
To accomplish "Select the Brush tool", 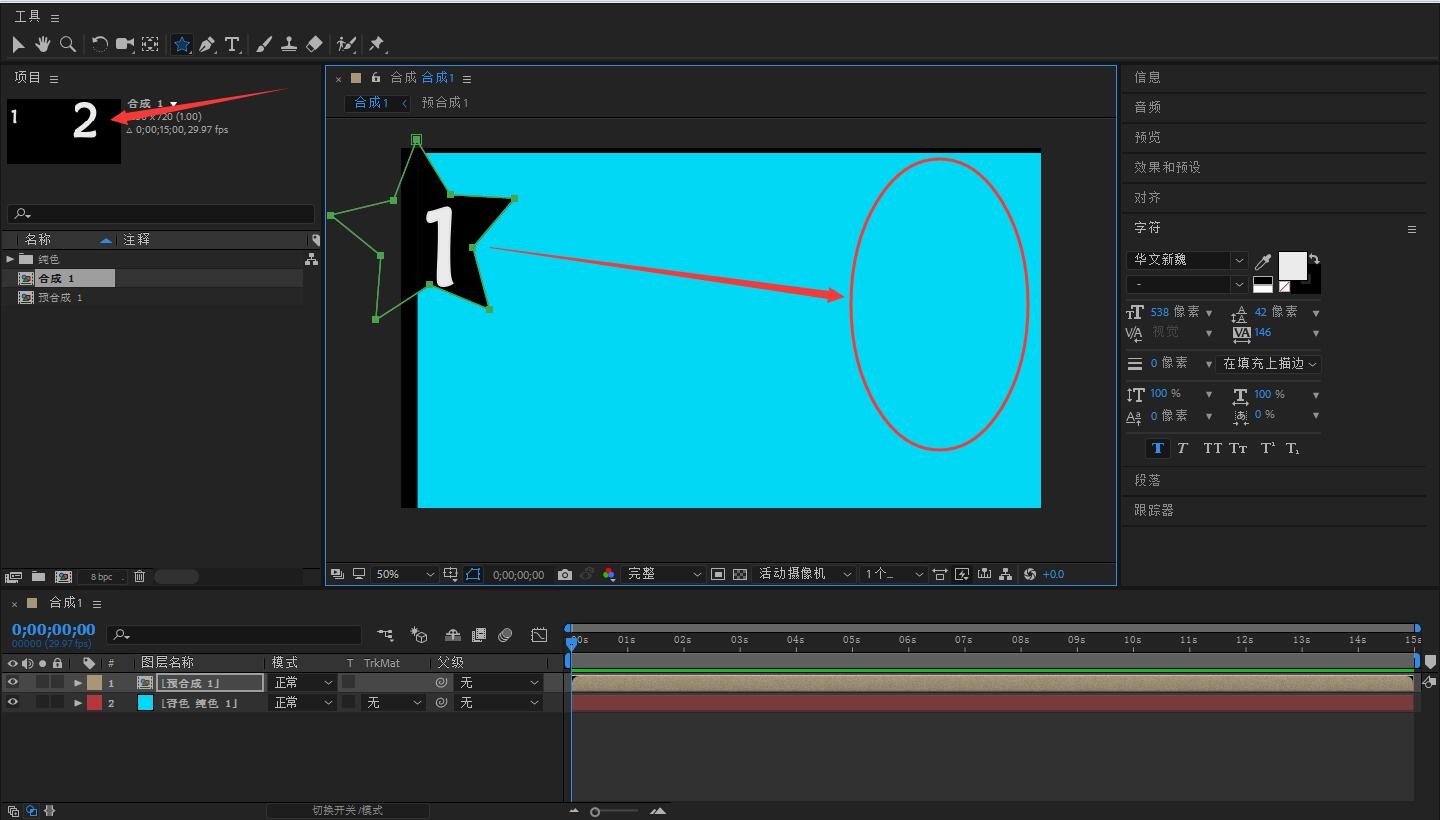I will pyautogui.click(x=264, y=44).
